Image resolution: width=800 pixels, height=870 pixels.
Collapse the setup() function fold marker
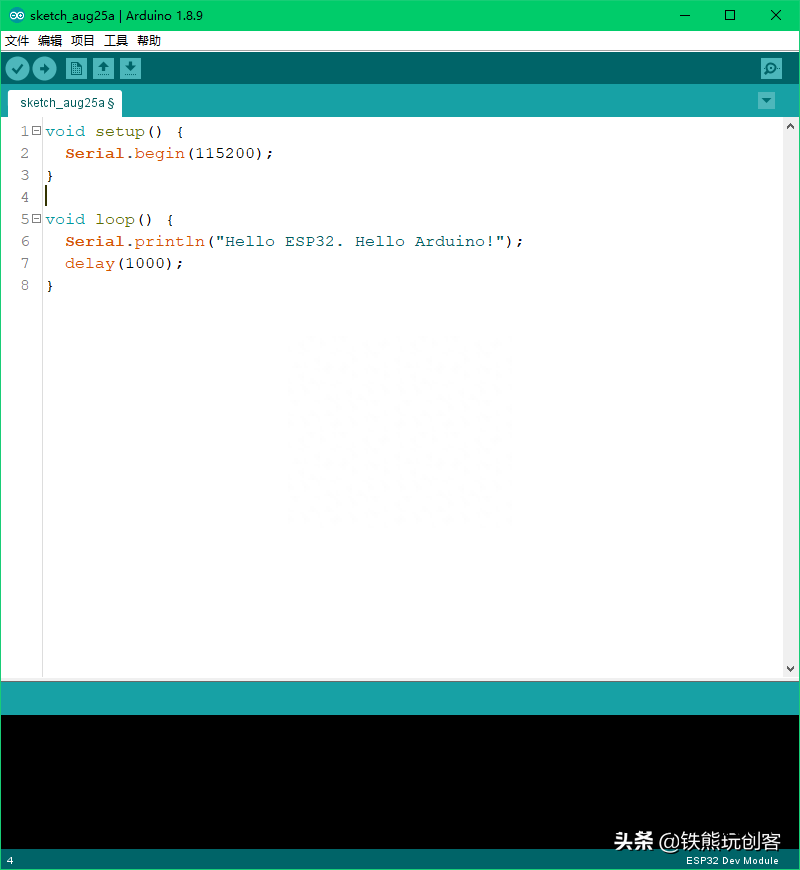36,131
